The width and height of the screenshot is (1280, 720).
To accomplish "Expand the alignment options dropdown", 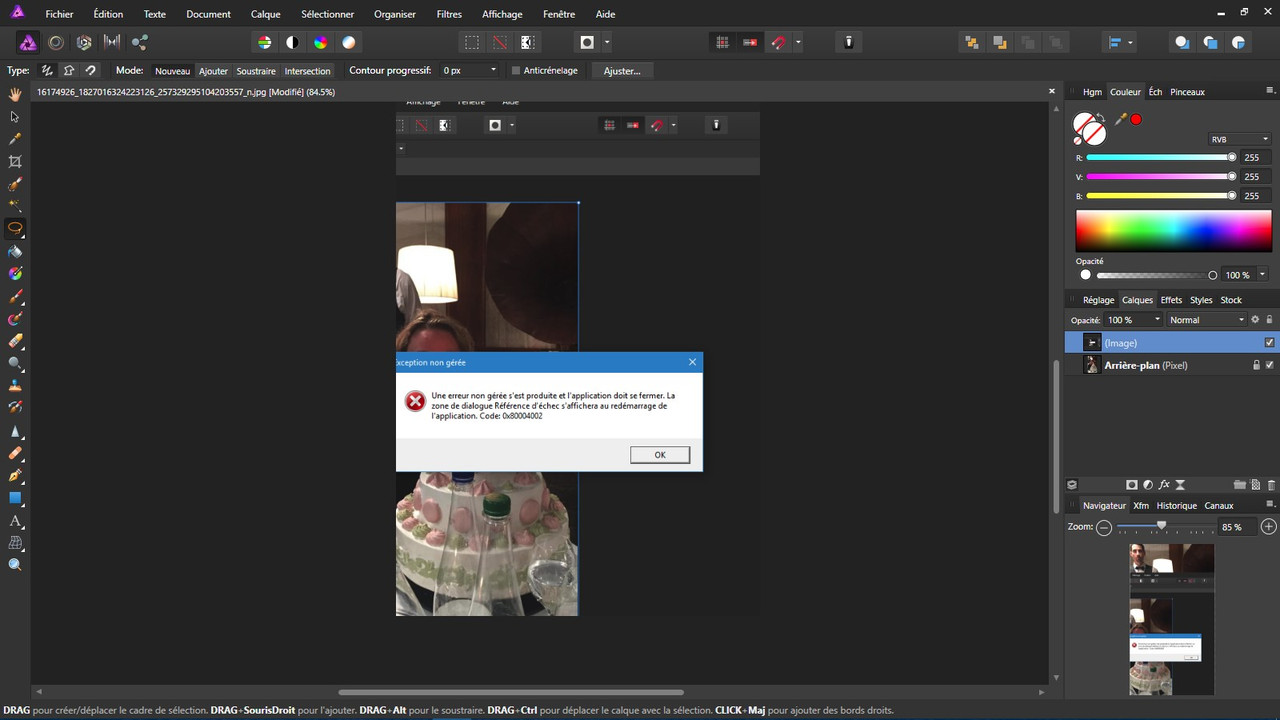I will click(1131, 42).
